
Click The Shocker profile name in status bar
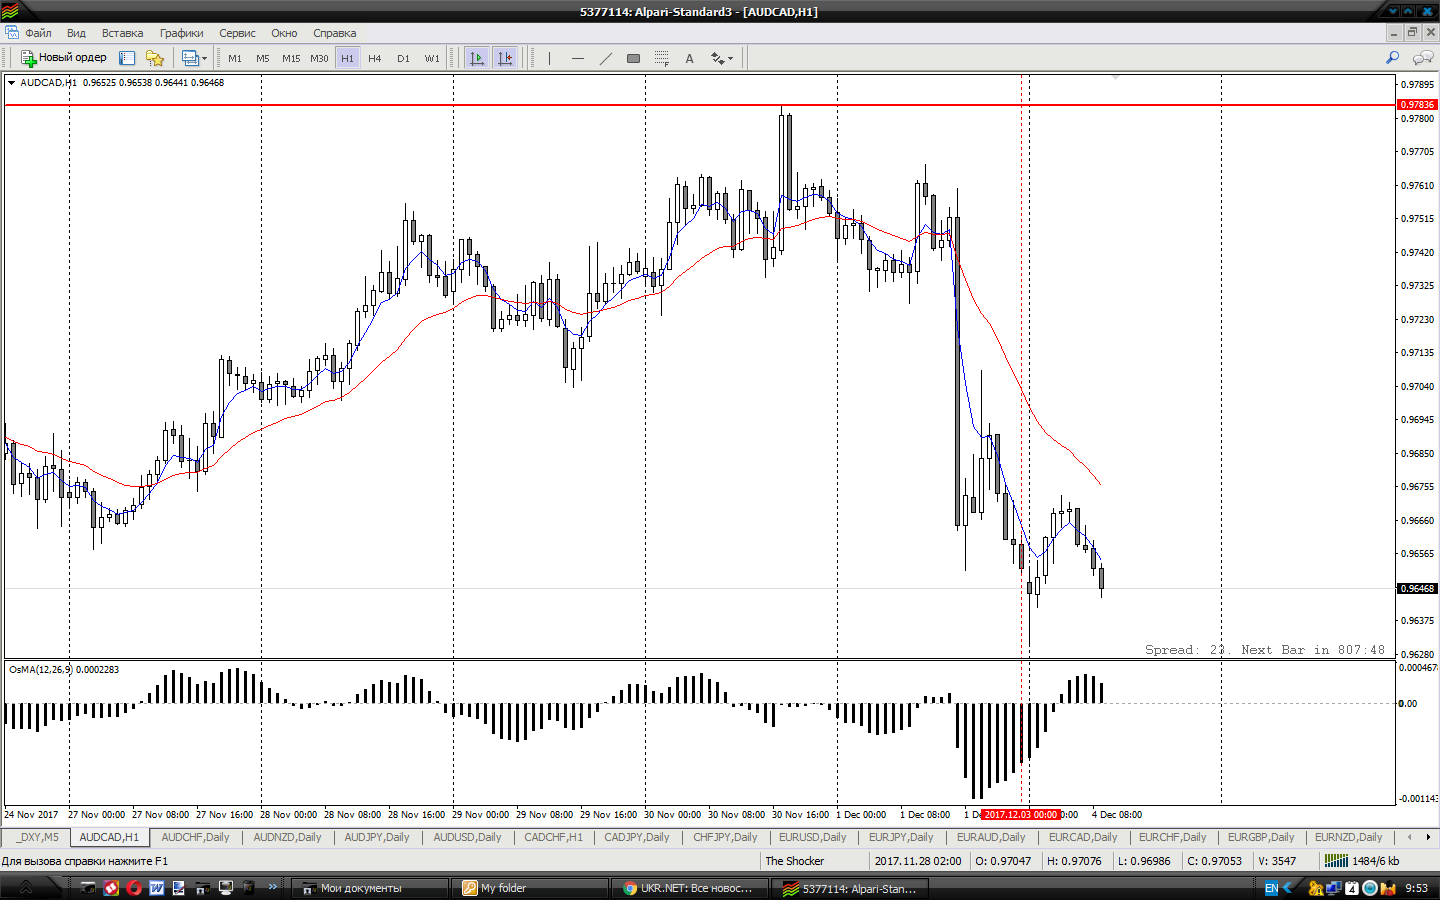tap(795, 861)
